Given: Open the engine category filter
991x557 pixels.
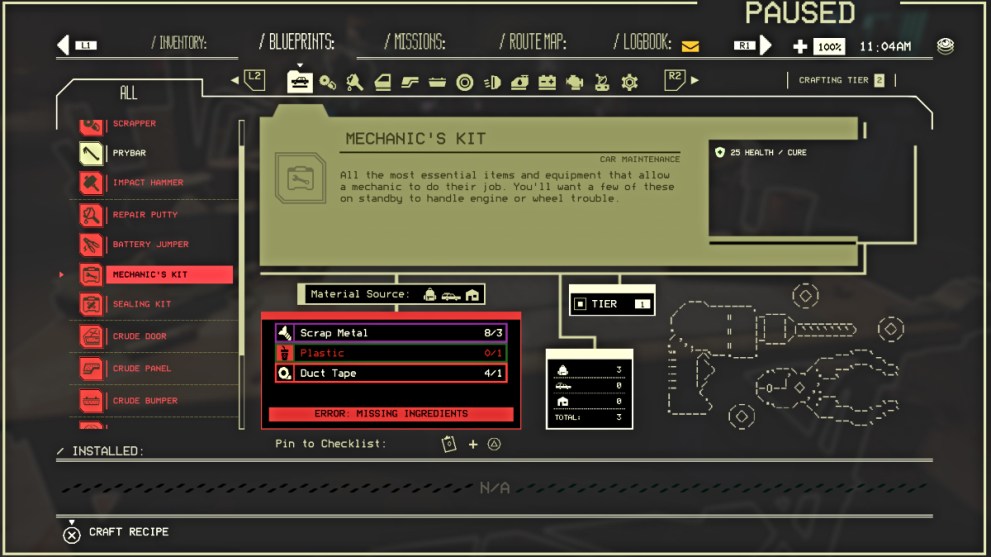Looking at the screenshot, I should click(574, 83).
